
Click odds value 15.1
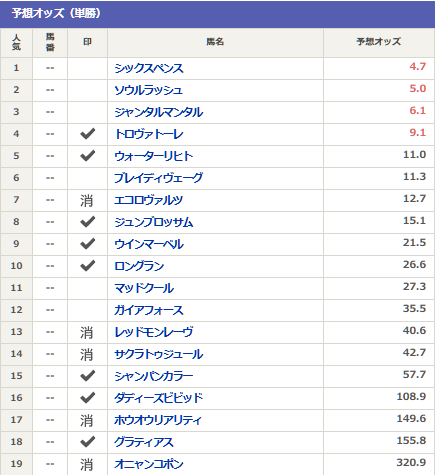point(415,221)
